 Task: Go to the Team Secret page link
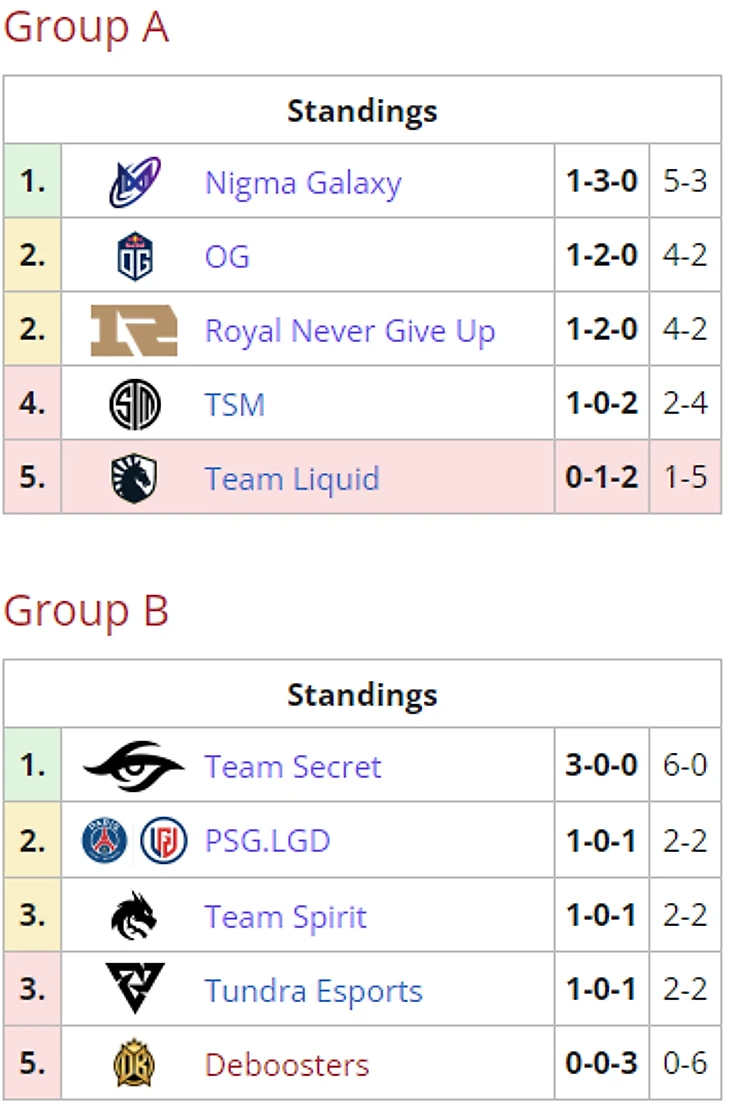[x=293, y=767]
